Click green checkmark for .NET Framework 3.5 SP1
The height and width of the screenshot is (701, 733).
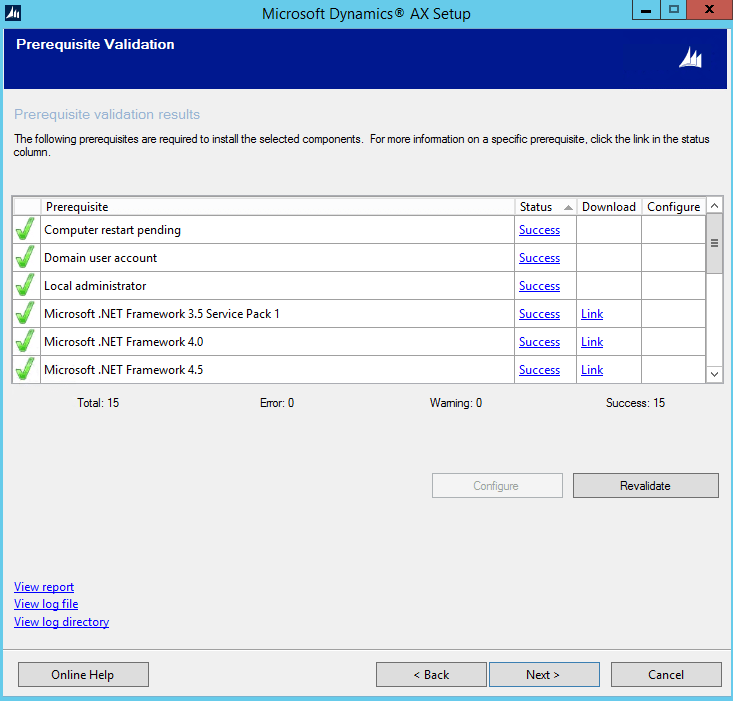coord(25,313)
